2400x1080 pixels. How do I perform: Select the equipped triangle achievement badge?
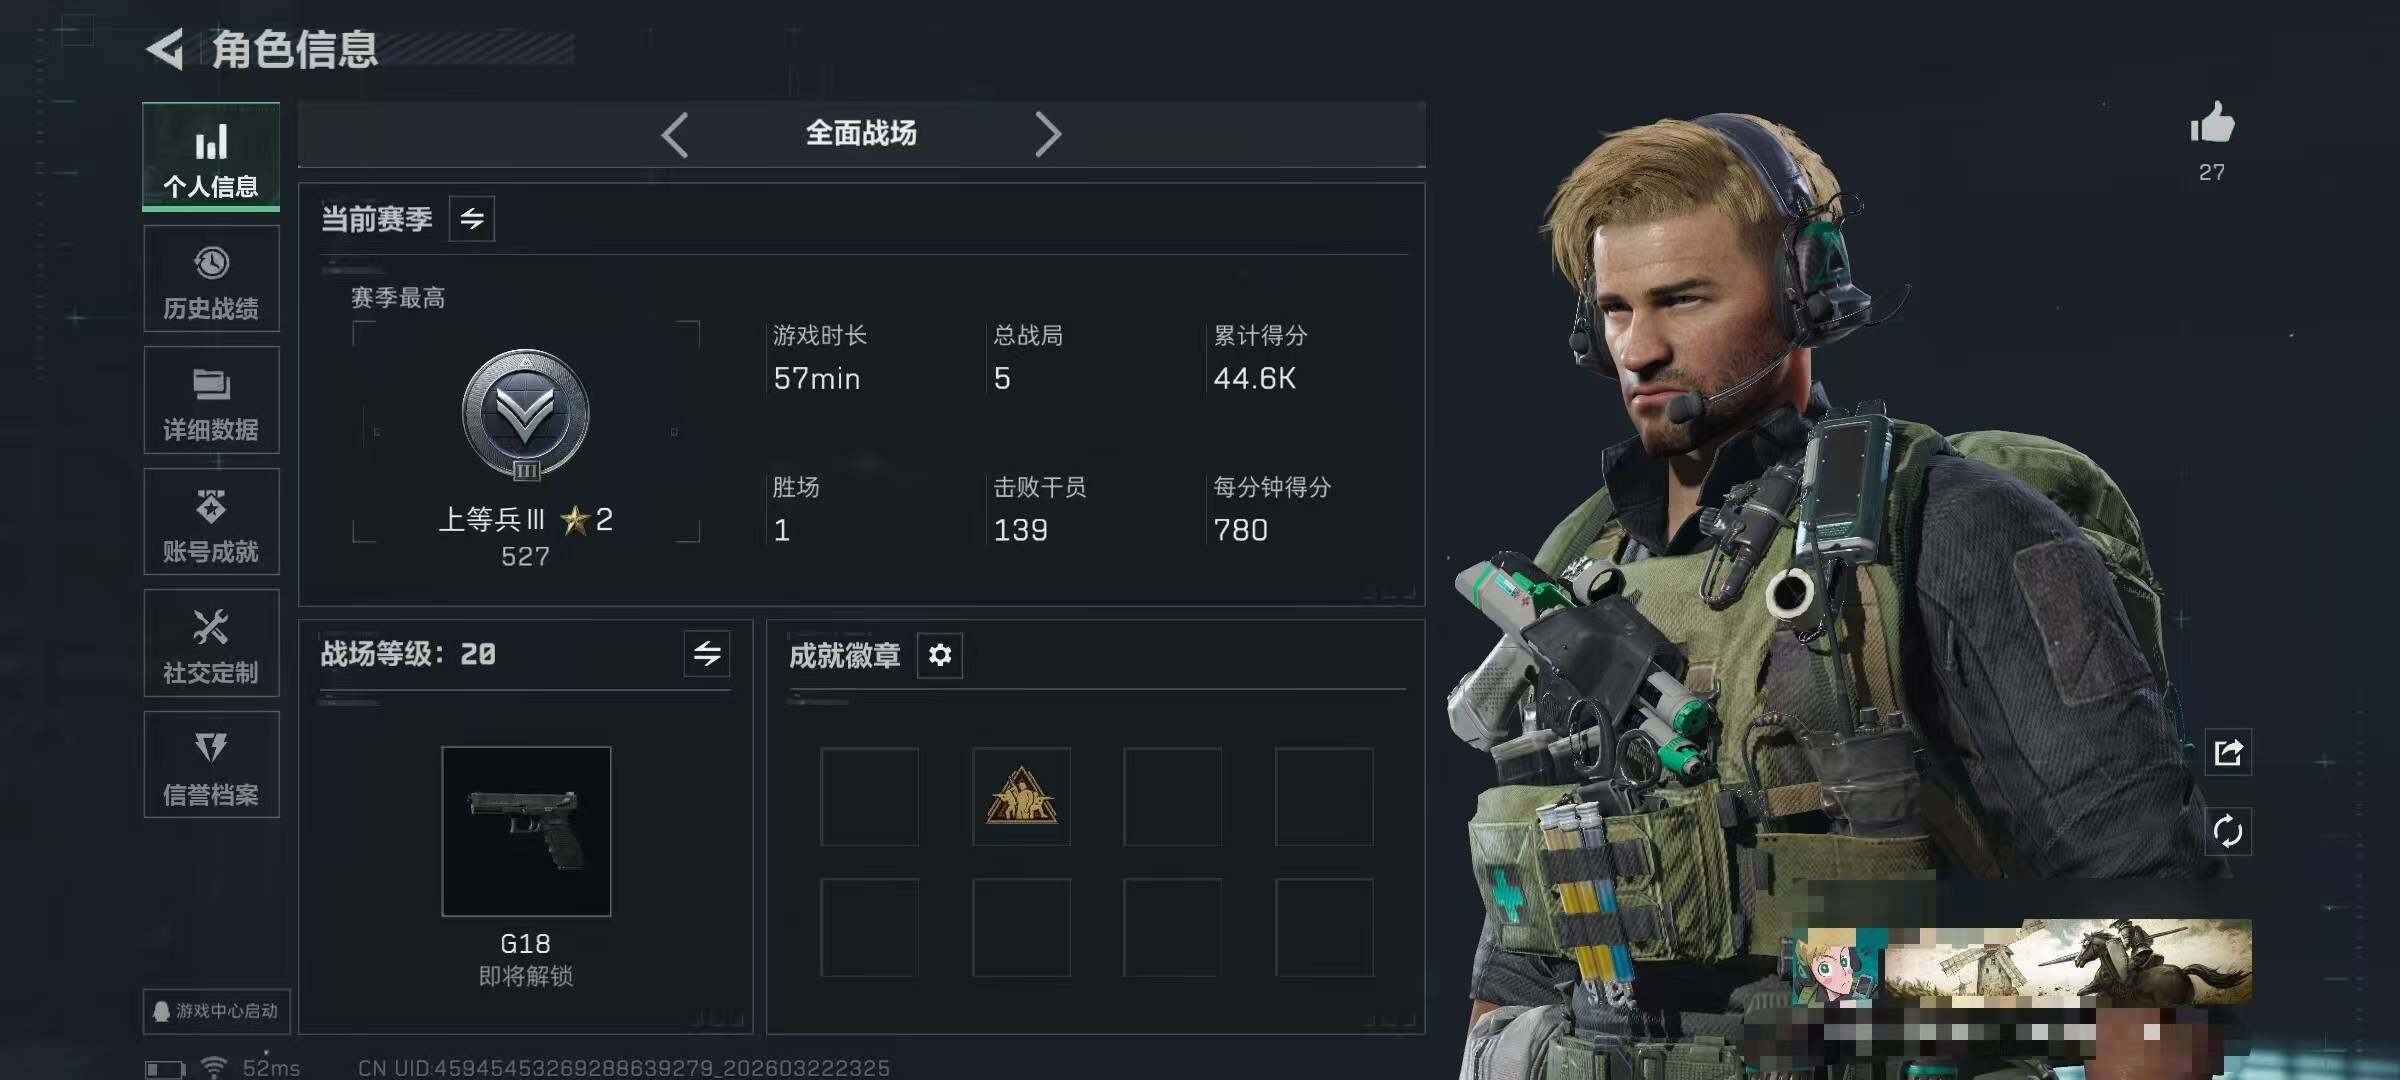coord(1021,796)
